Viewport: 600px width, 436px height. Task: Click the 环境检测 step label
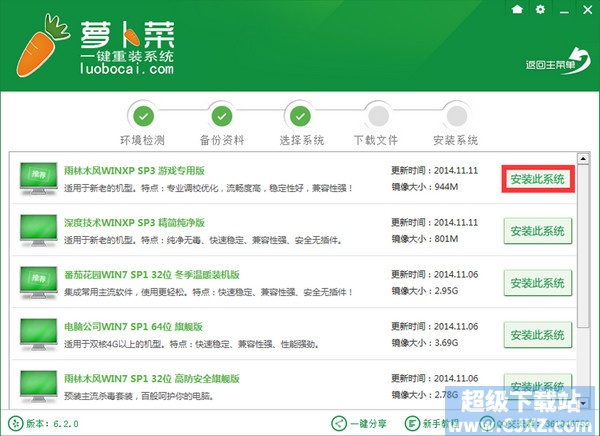142,140
